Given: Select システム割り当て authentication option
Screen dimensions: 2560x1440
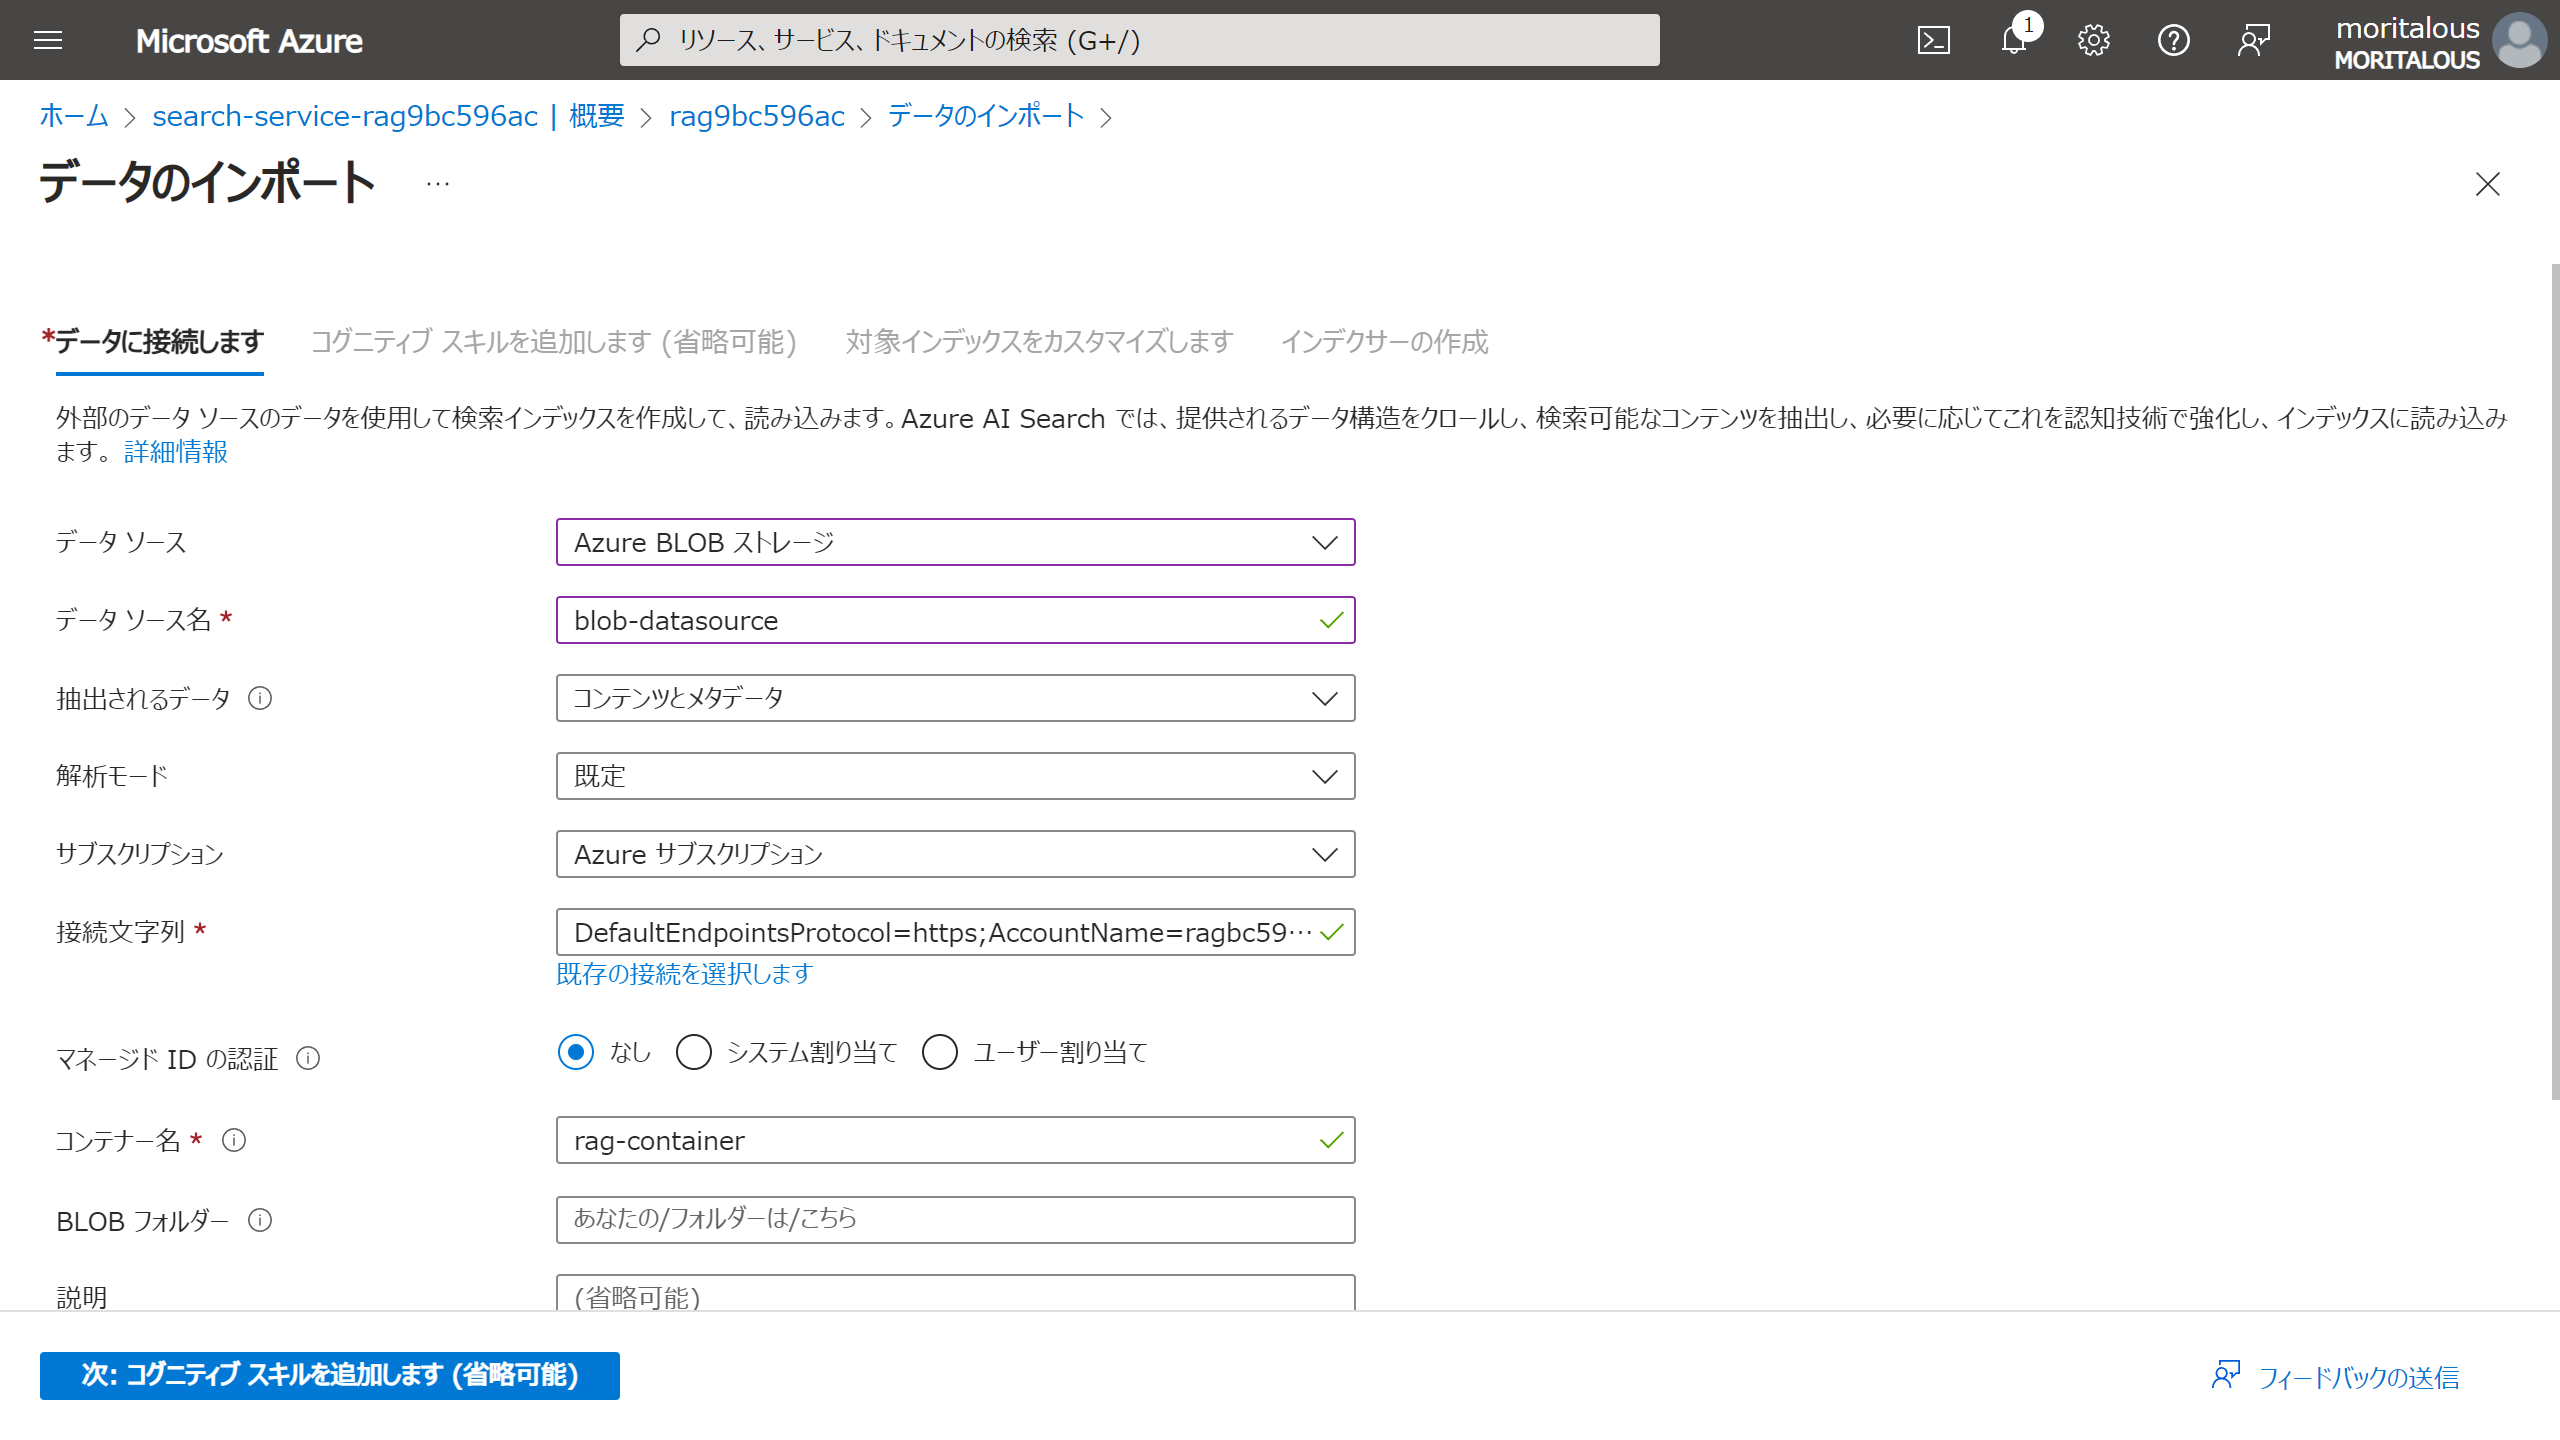Looking at the screenshot, I should click(693, 1052).
